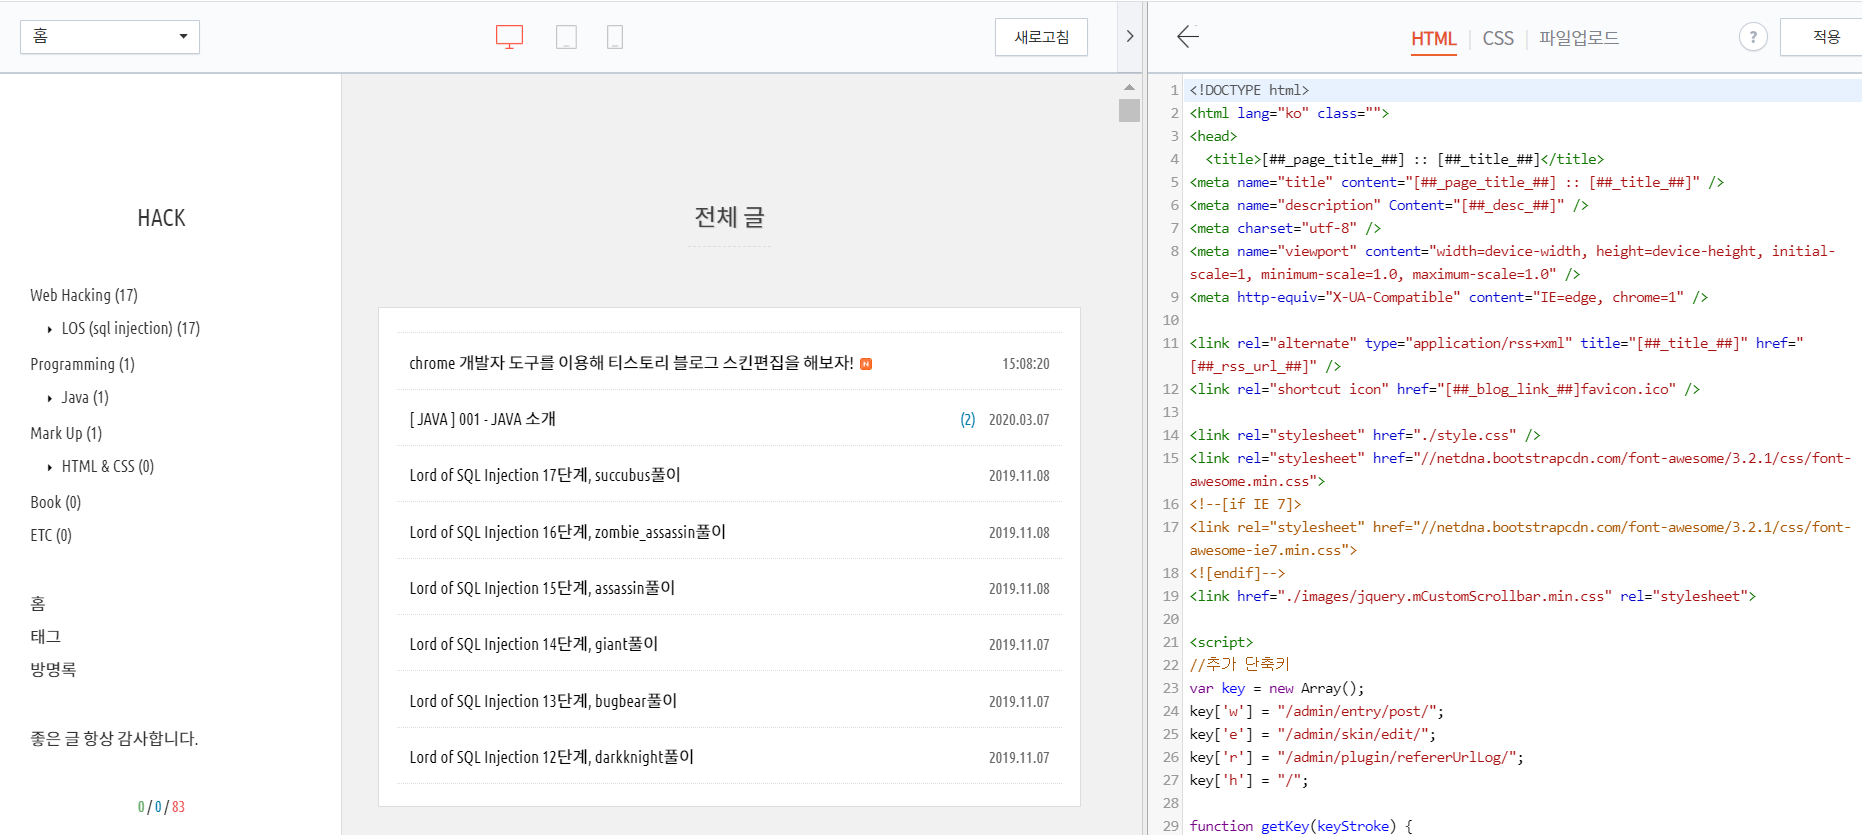This screenshot has height=835, width=1862.
Task: Click the 좋은 글 항상 감사합니다 text
Action: [114, 738]
